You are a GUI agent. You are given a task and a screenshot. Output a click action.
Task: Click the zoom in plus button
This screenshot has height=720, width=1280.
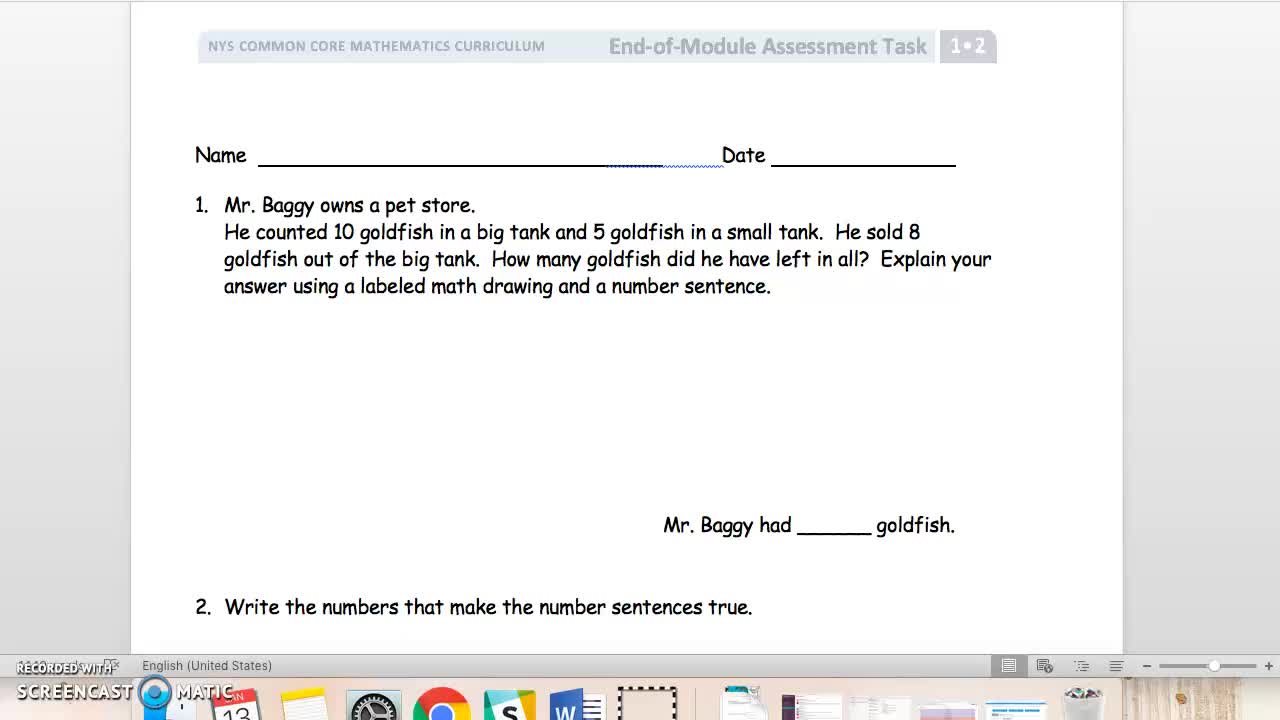pos(1268,666)
